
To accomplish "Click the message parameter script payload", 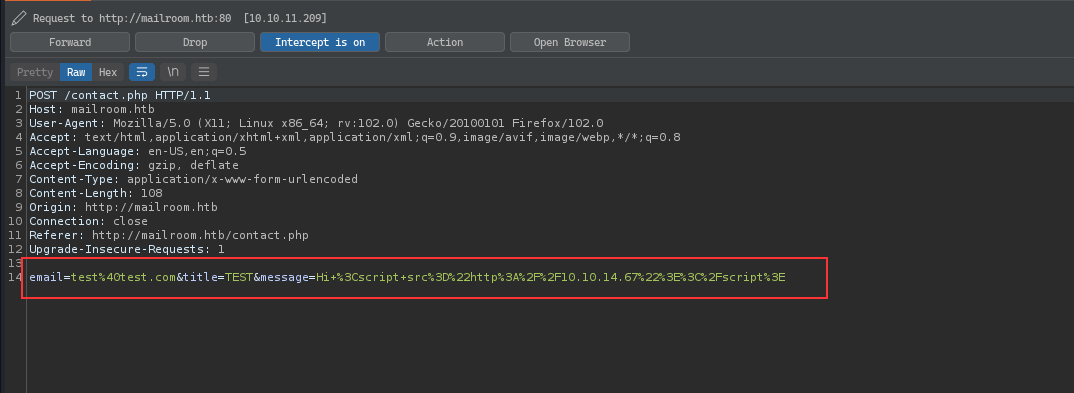I will point(550,277).
